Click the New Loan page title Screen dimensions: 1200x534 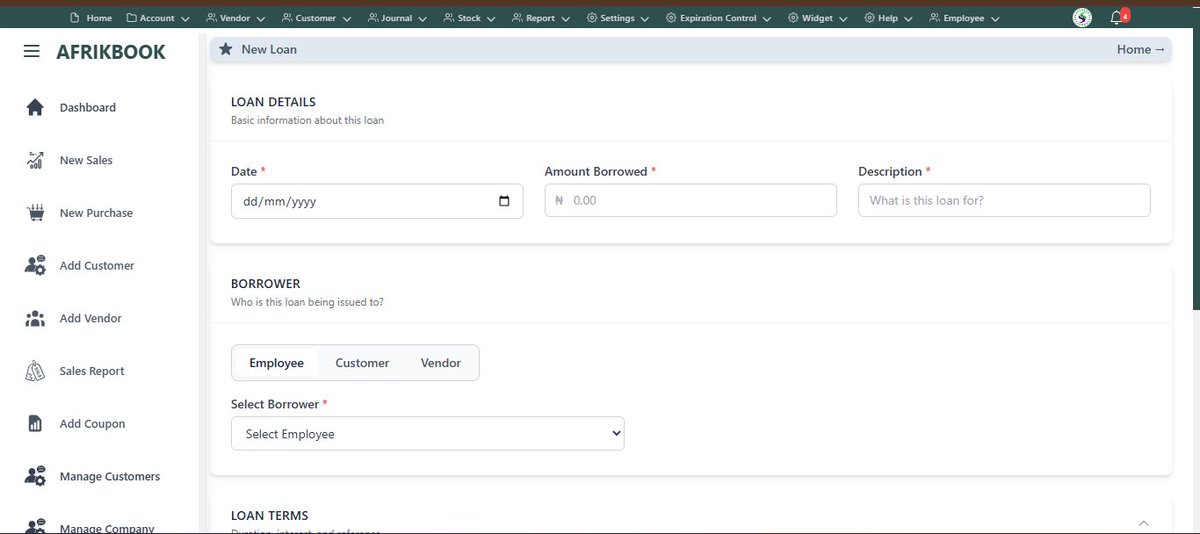[269, 49]
